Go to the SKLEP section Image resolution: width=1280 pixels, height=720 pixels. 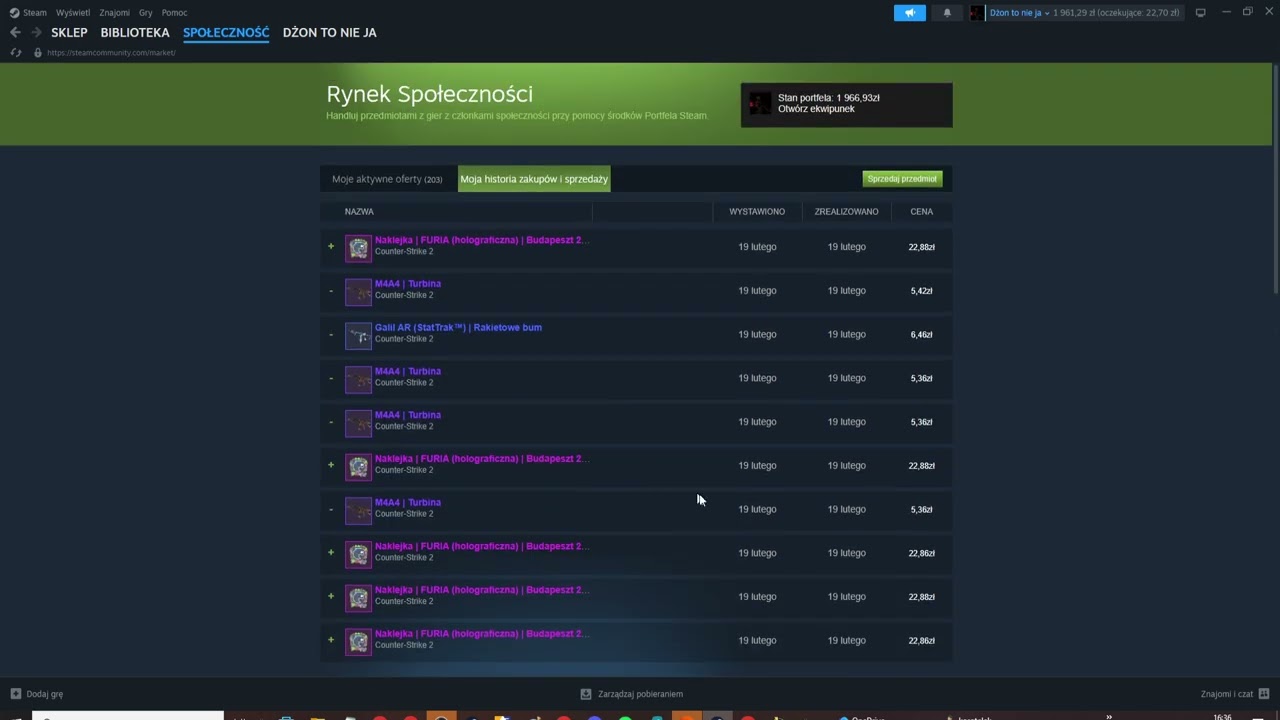point(69,32)
